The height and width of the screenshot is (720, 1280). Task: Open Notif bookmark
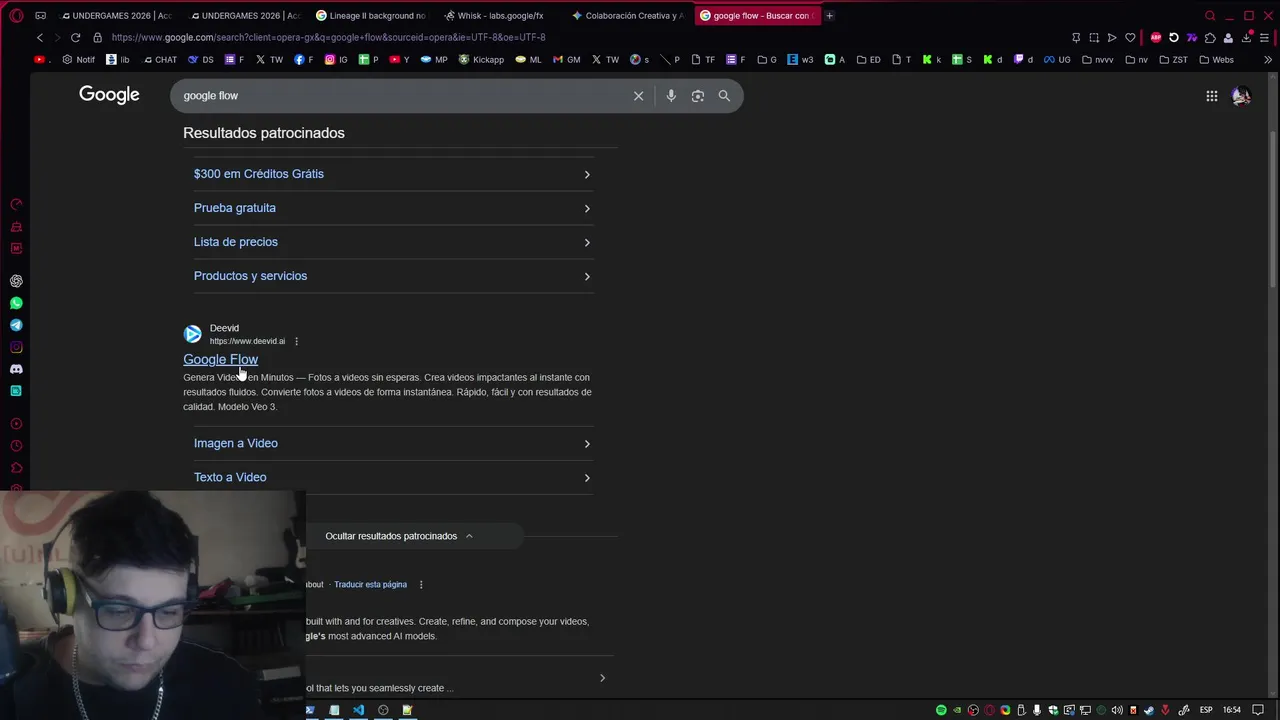point(79,59)
